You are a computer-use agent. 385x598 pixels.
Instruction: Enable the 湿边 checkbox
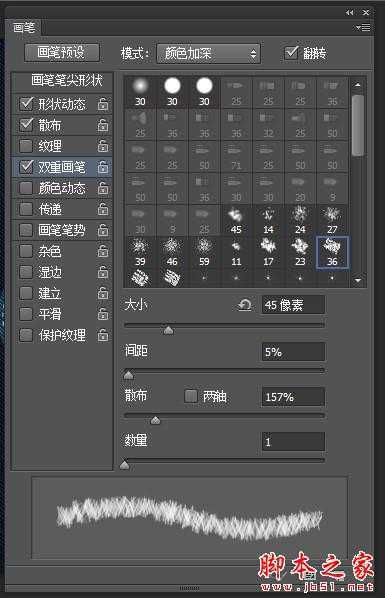(x=26, y=272)
